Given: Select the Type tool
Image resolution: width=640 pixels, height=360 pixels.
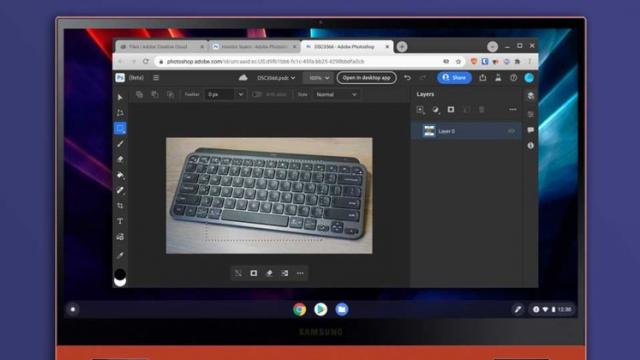Looking at the screenshot, I should pos(120,221).
